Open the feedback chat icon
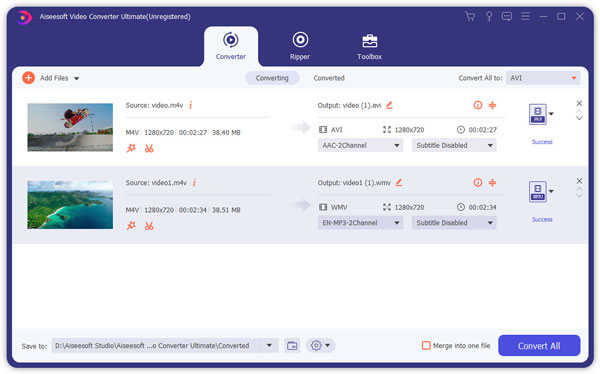 coord(507,16)
